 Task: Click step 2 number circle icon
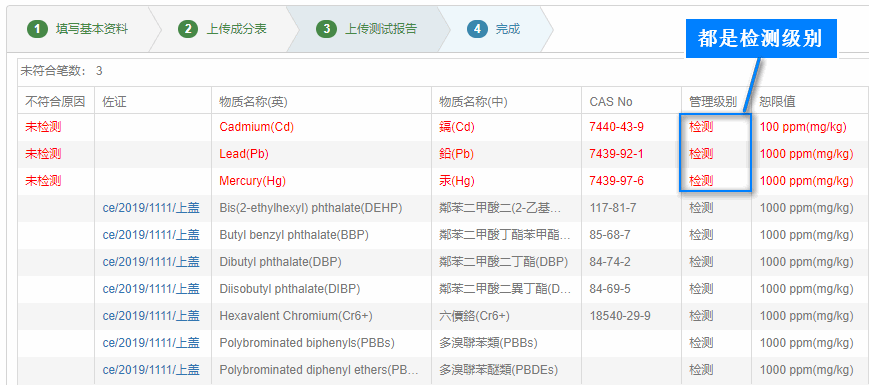tap(188, 29)
